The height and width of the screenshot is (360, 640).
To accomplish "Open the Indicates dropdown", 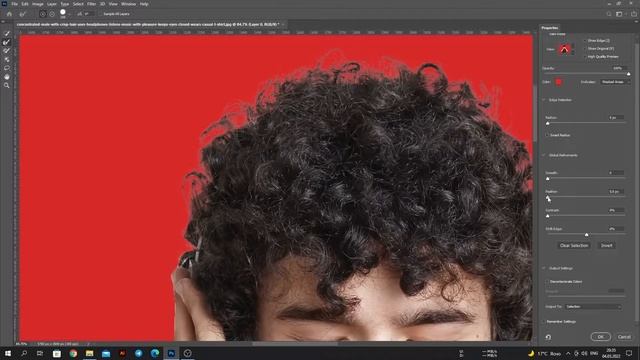I will [x=615, y=82].
